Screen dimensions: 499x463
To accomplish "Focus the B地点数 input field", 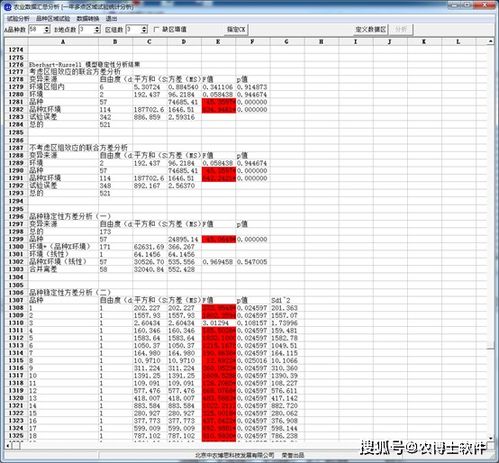I will pyautogui.click(x=86, y=29).
